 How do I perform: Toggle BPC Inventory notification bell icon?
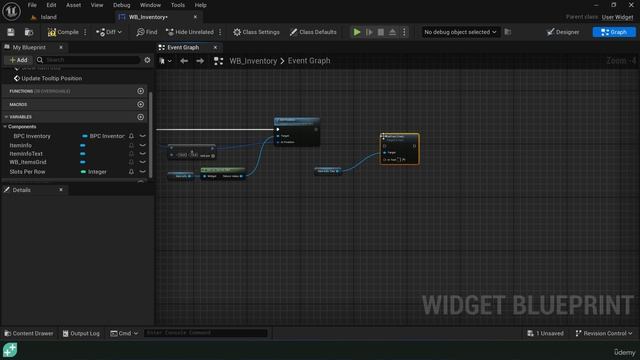131,136
